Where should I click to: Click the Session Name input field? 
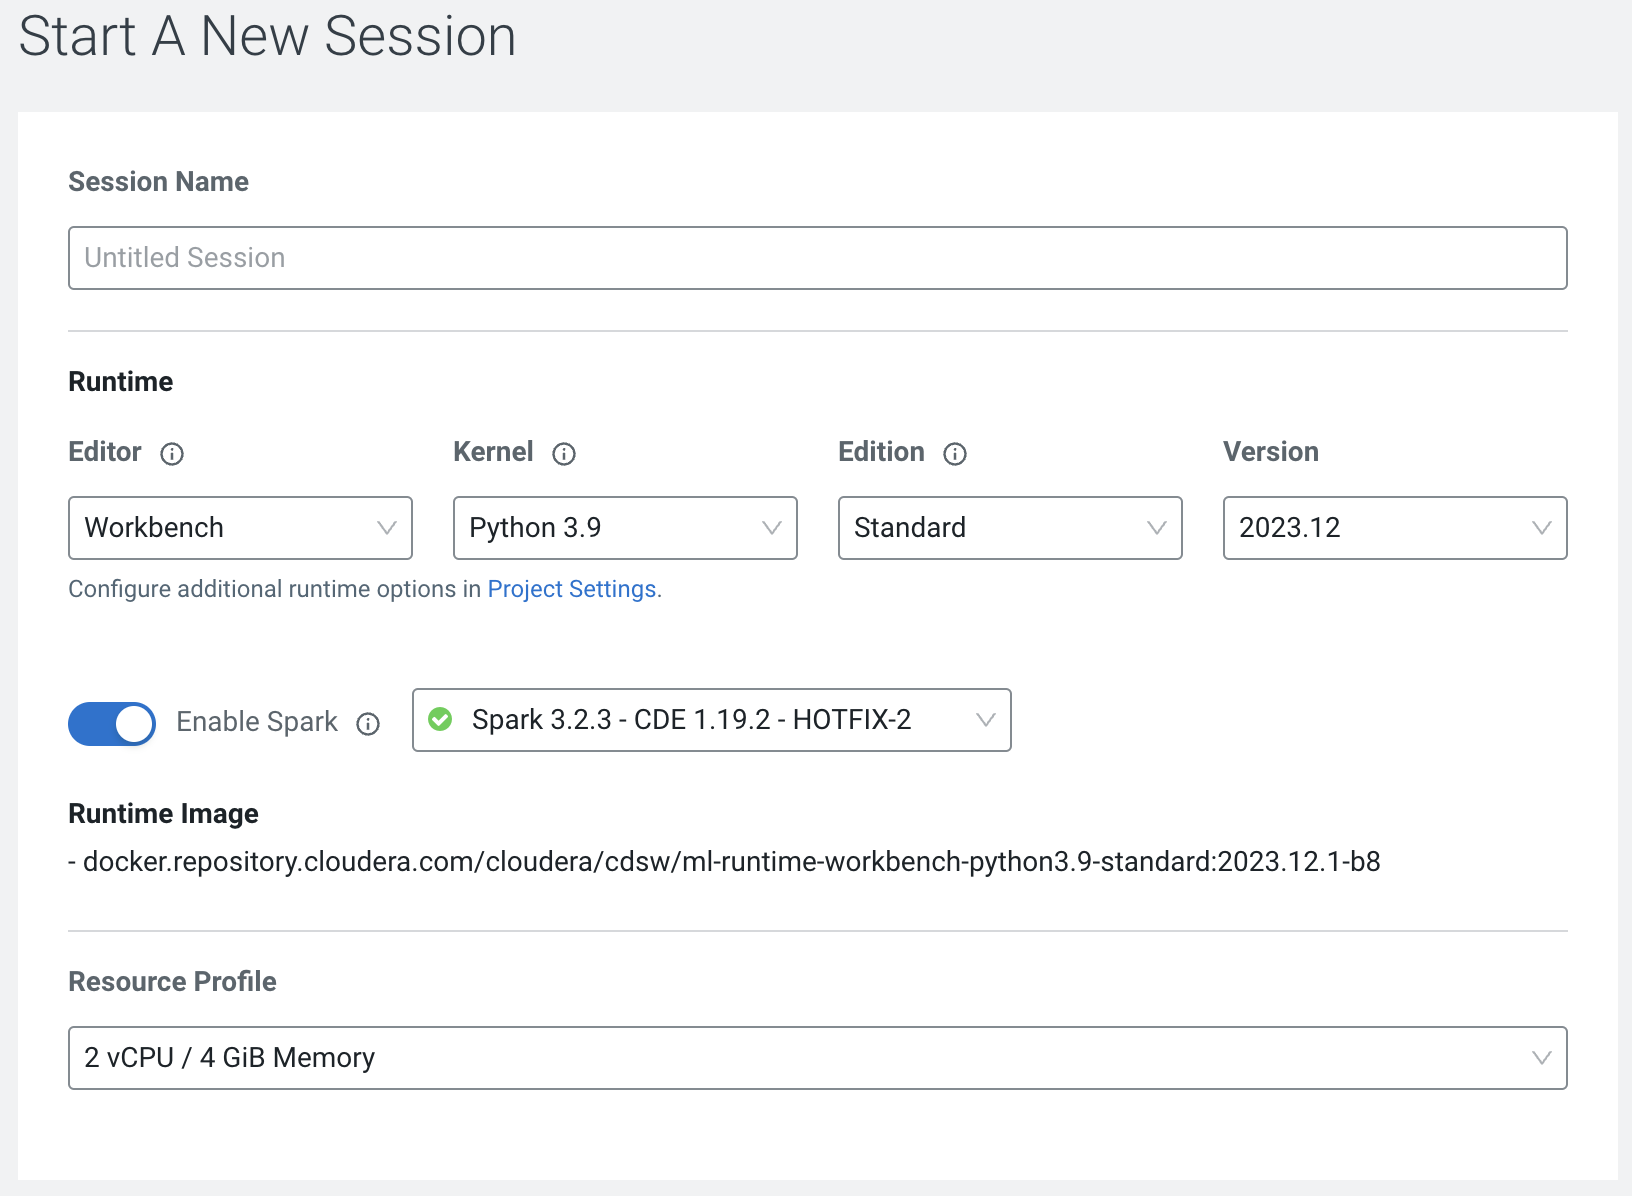coord(817,258)
